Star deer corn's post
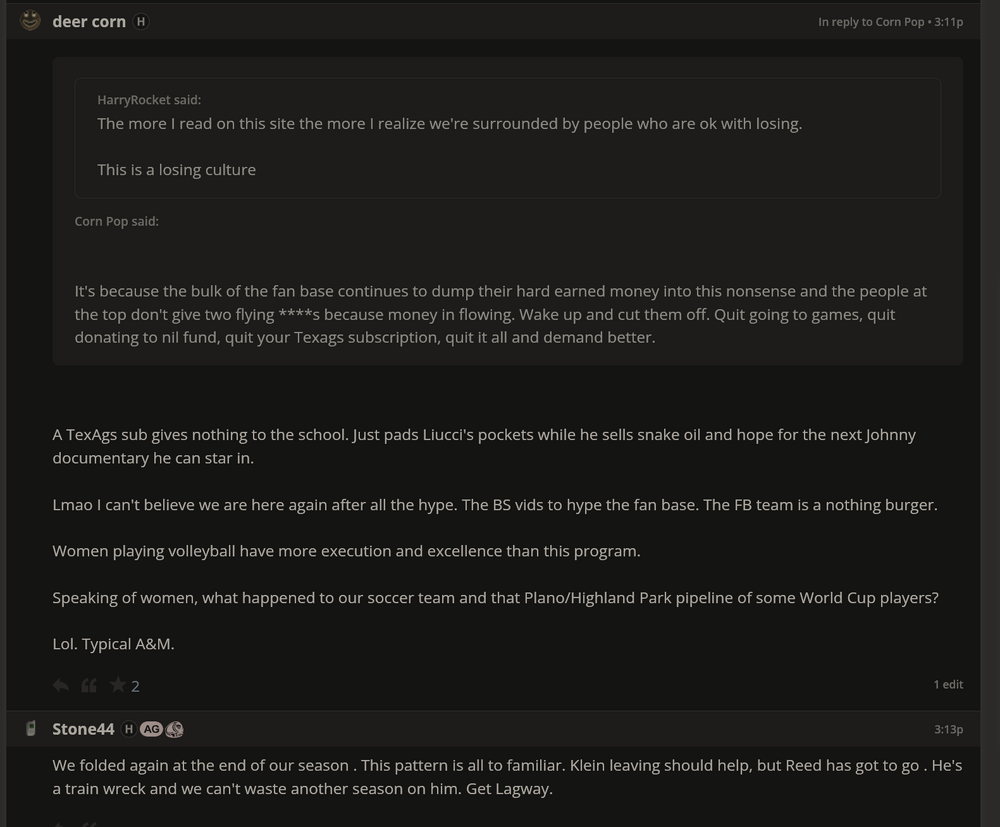The width and height of the screenshot is (1000, 827). click(118, 685)
